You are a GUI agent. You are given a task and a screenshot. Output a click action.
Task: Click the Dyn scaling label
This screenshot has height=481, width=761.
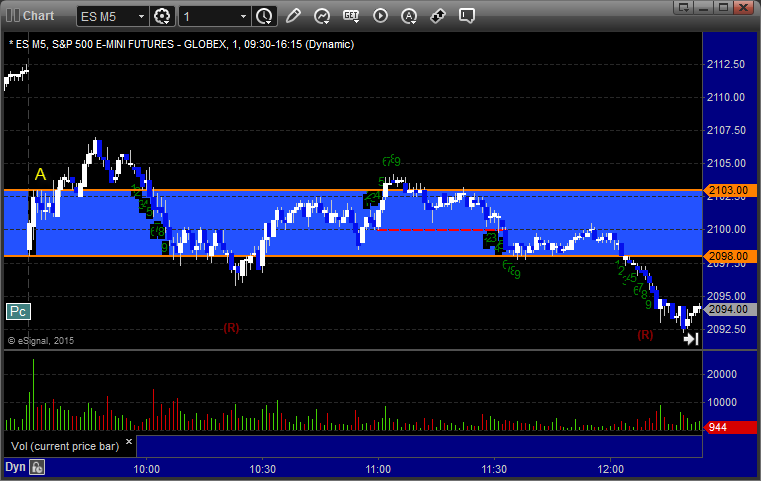[15, 467]
